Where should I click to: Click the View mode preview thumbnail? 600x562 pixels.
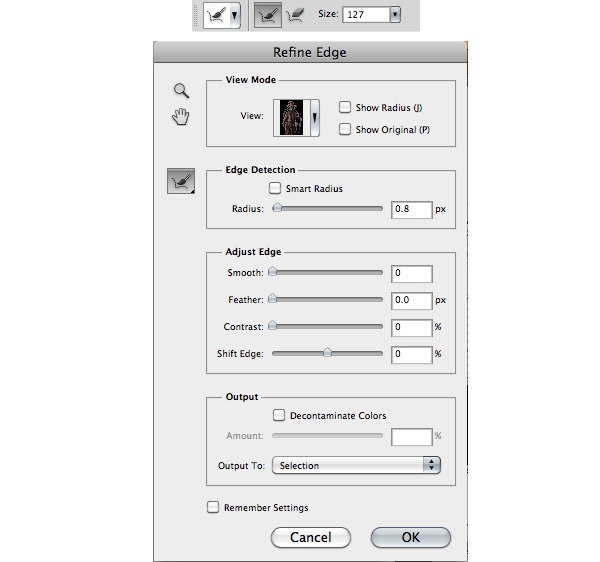292,117
